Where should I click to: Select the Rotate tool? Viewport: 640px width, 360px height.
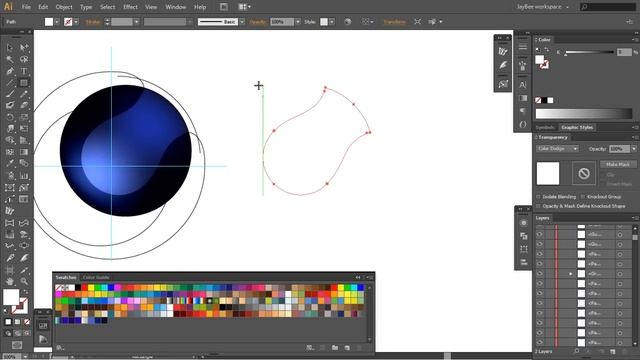tap(10, 117)
